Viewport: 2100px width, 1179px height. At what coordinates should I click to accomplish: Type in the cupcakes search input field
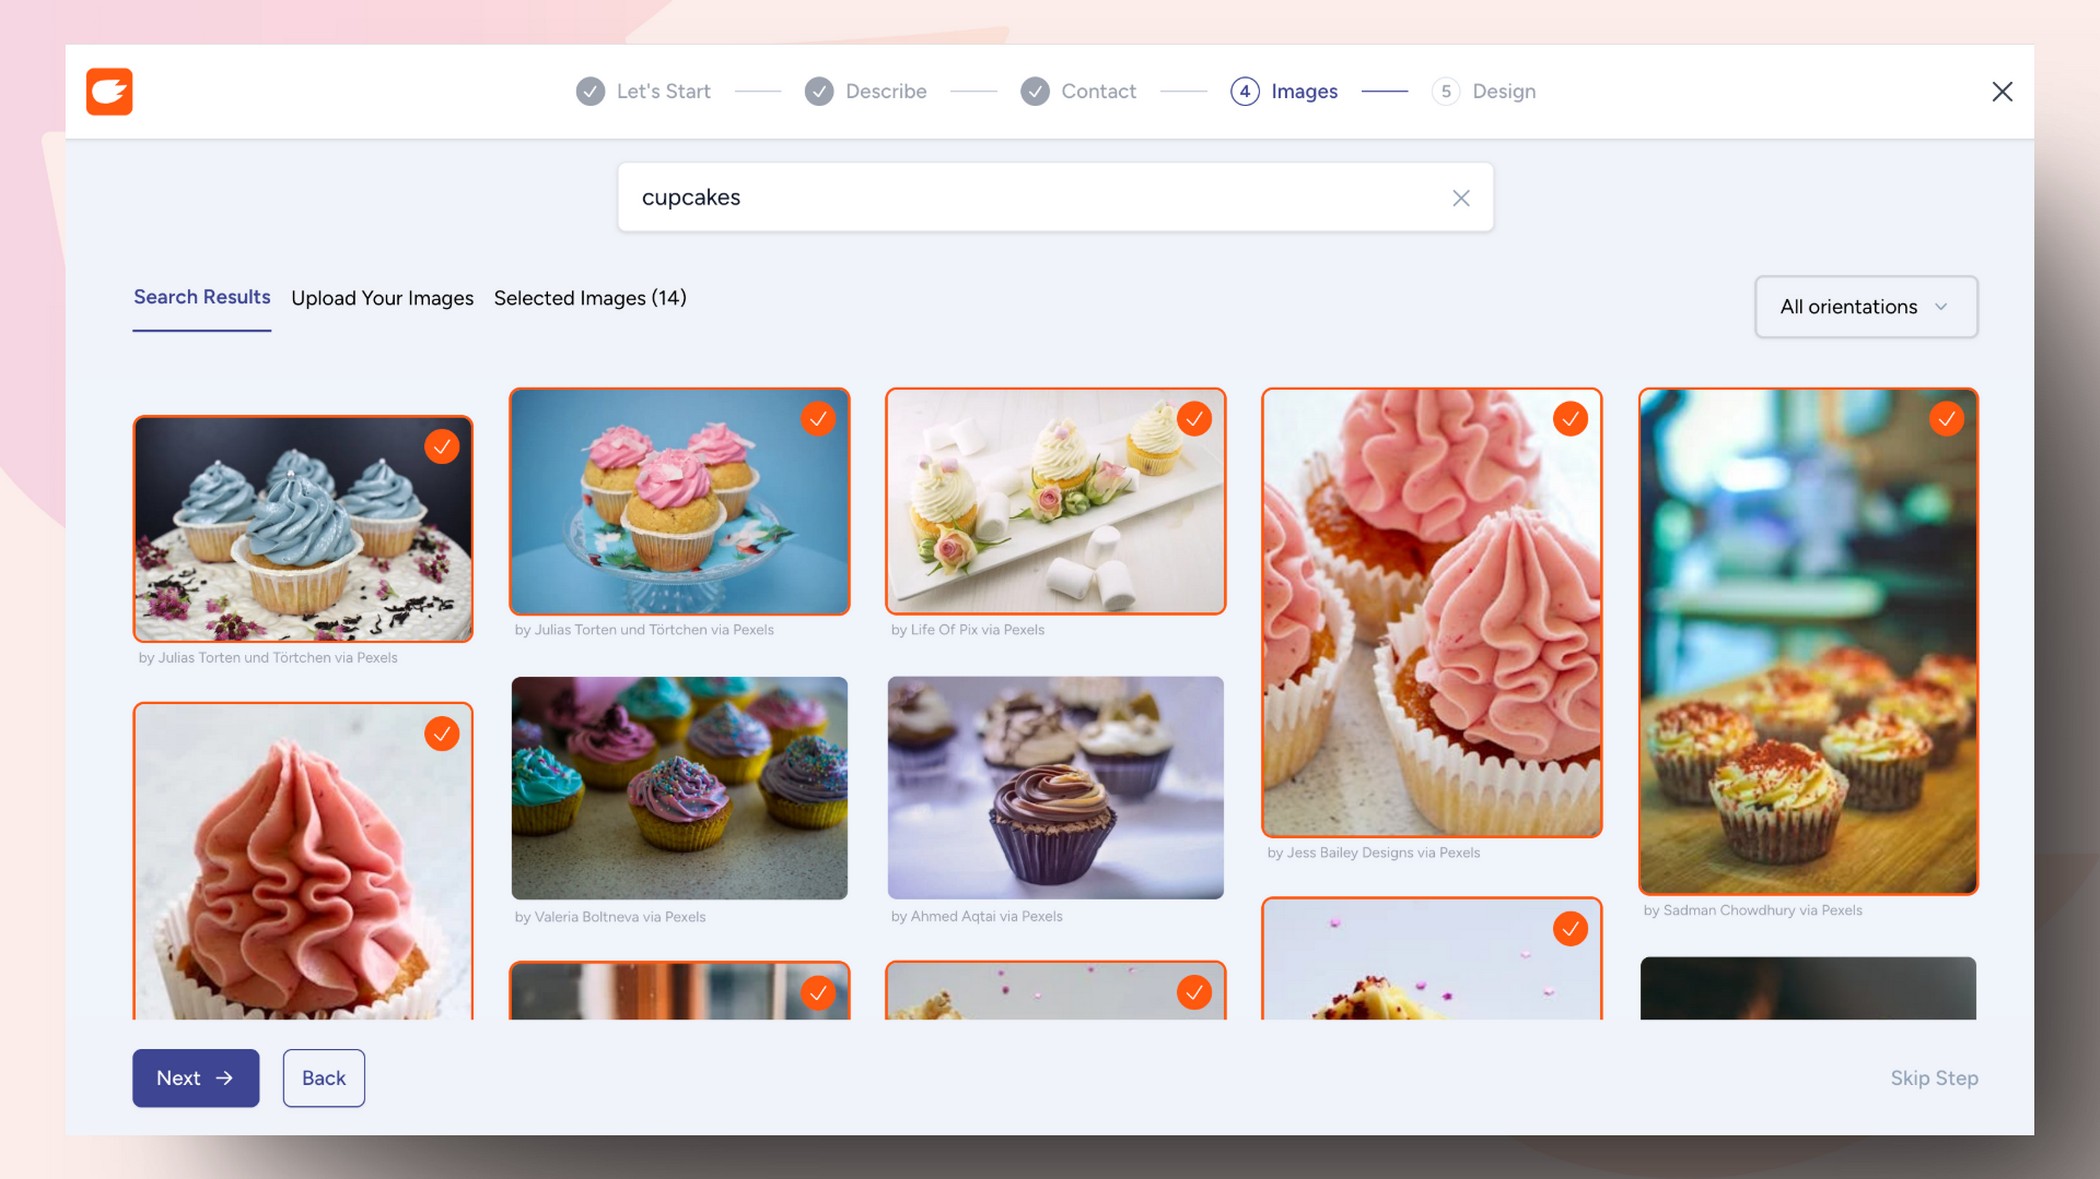click(x=1051, y=195)
